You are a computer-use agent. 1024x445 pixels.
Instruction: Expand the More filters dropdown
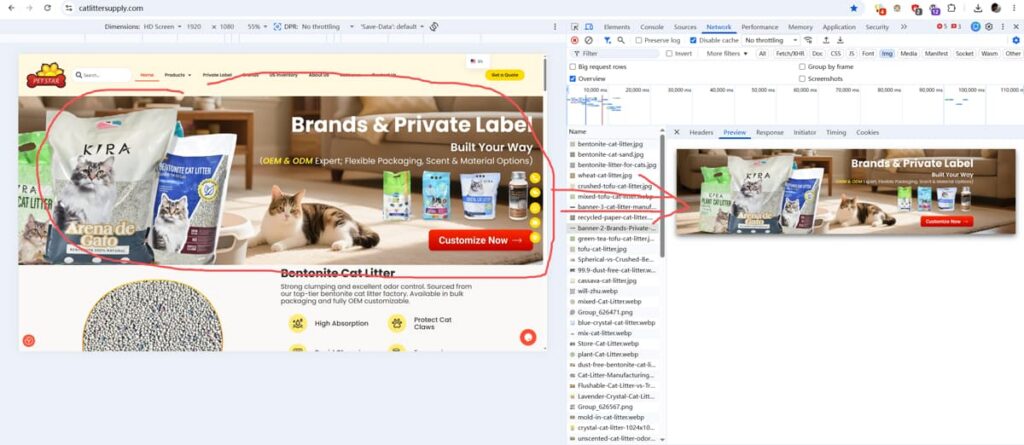[x=727, y=54]
